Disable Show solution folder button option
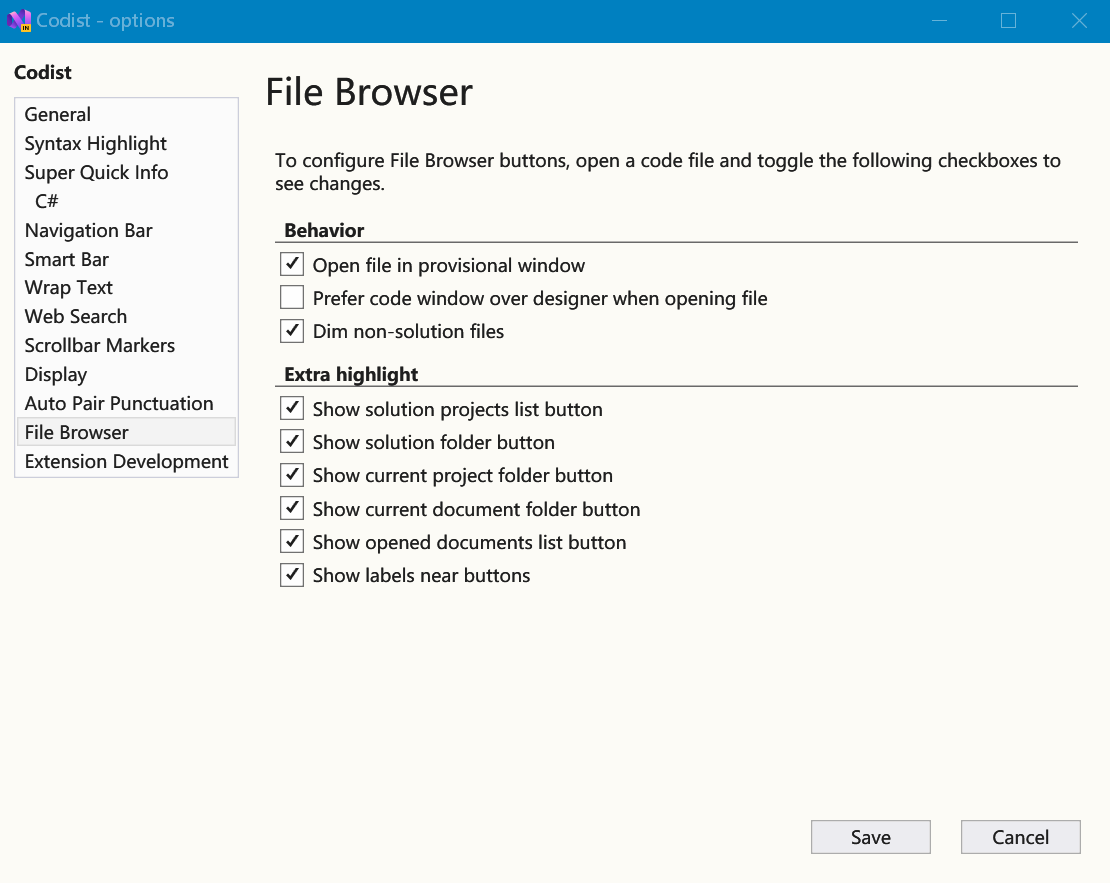Image resolution: width=1110 pixels, height=883 pixels. 292,441
